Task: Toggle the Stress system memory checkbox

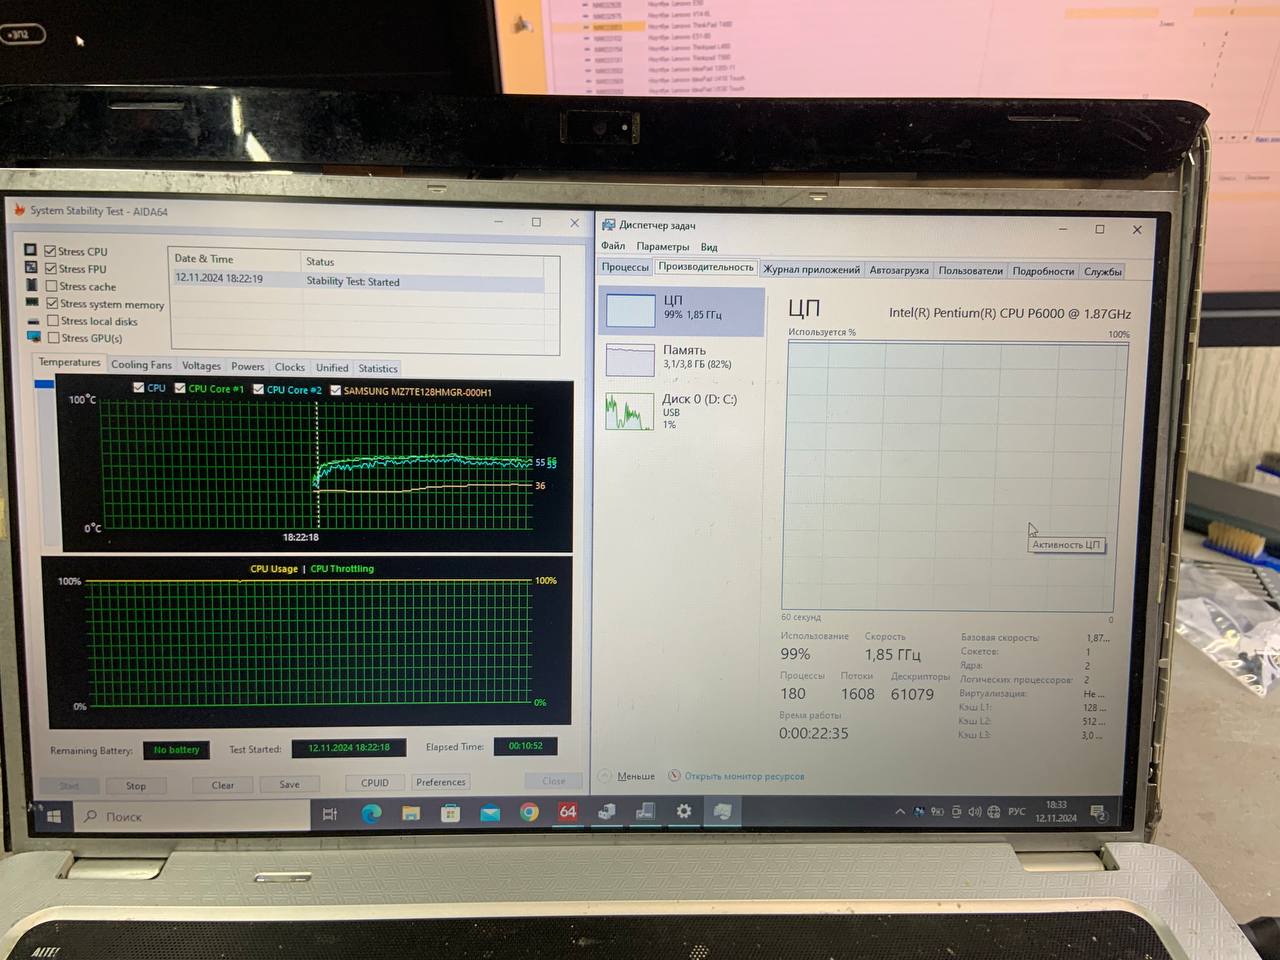Action: pyautogui.click(x=52, y=303)
